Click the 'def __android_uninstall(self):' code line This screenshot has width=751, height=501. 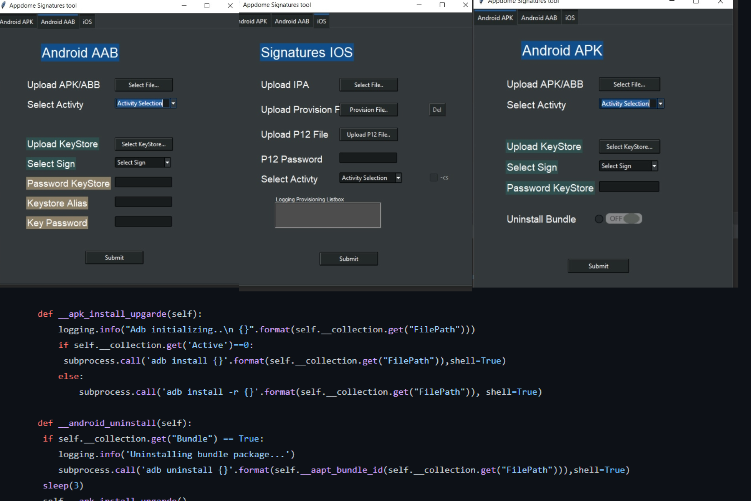pos(114,423)
